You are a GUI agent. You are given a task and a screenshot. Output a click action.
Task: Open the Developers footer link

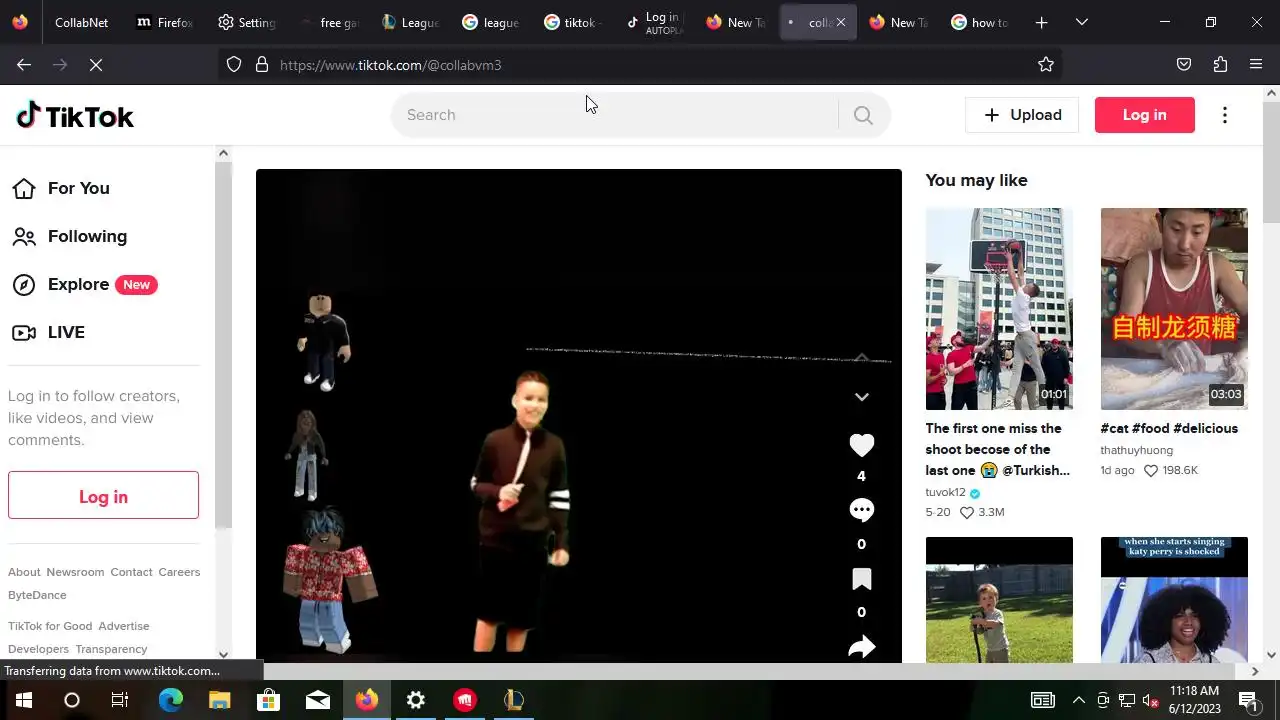[38, 649]
